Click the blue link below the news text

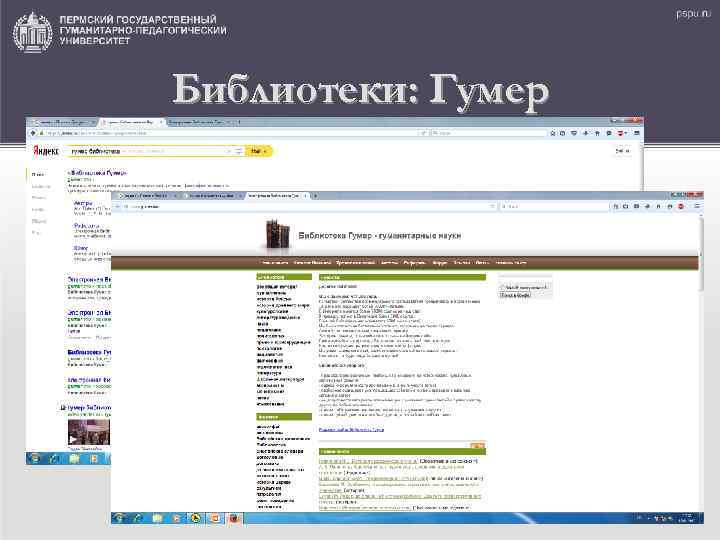[351, 430]
